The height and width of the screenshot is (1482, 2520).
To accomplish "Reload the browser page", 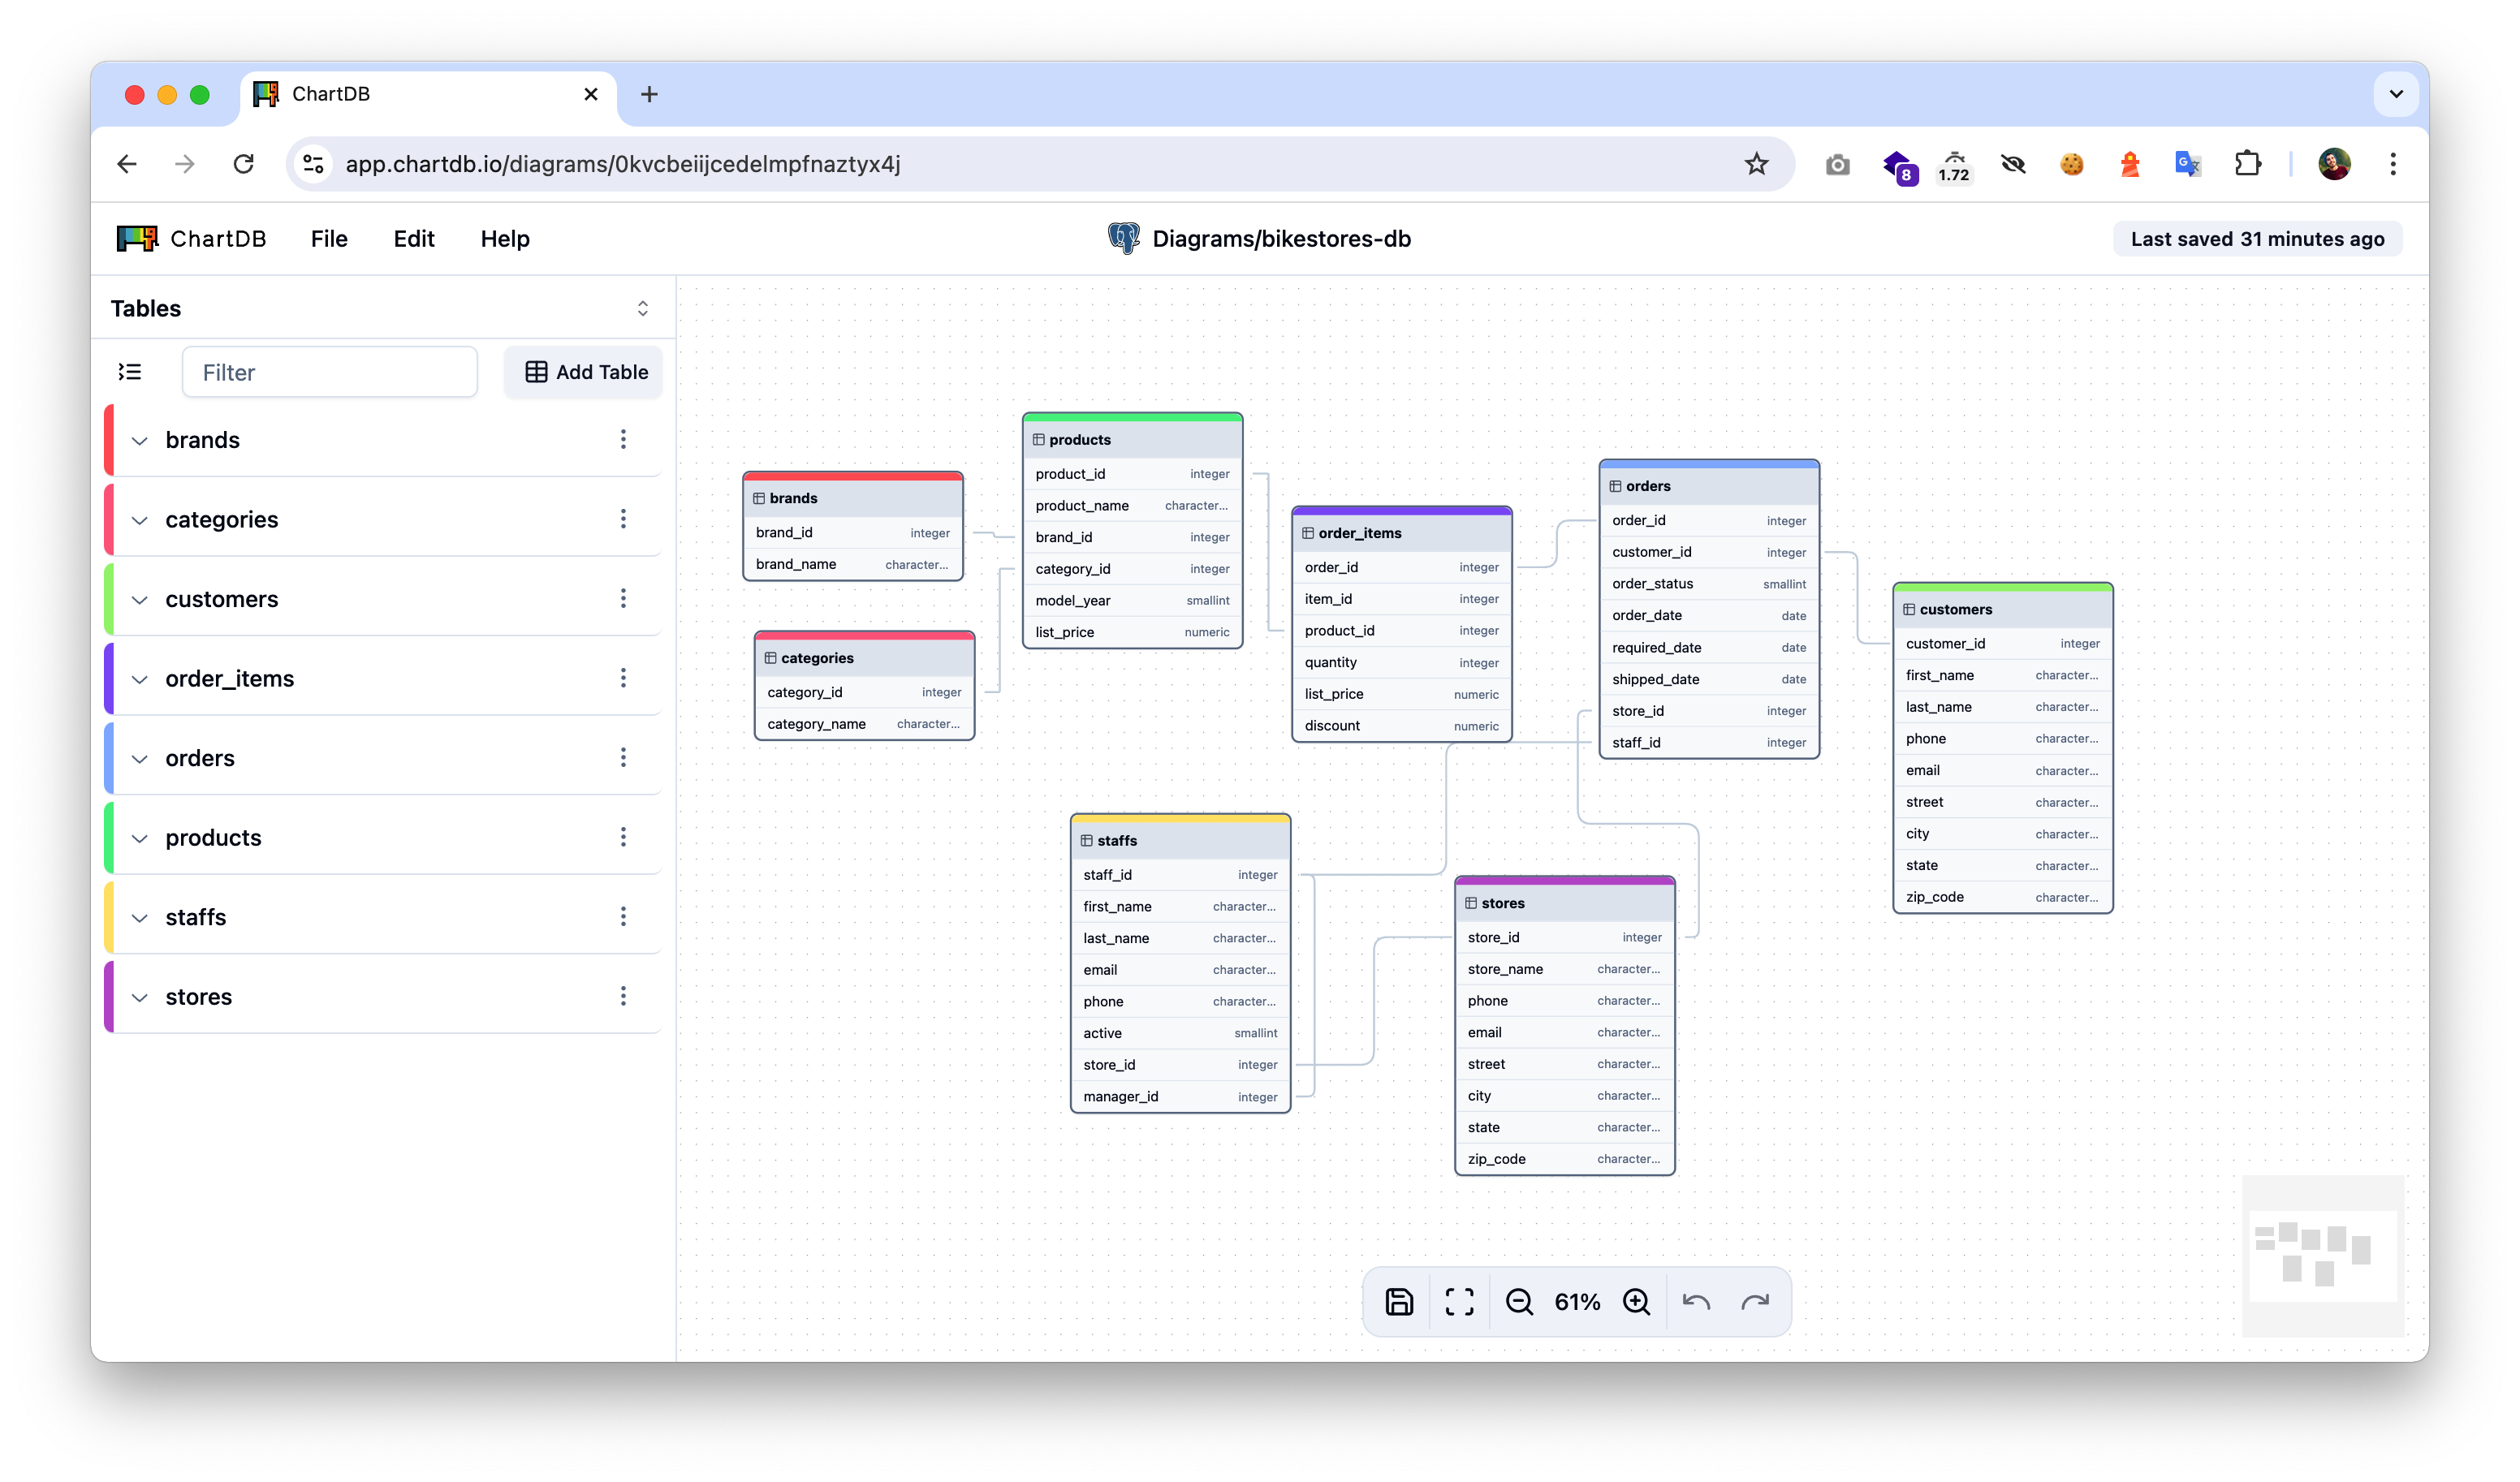I will point(243,164).
